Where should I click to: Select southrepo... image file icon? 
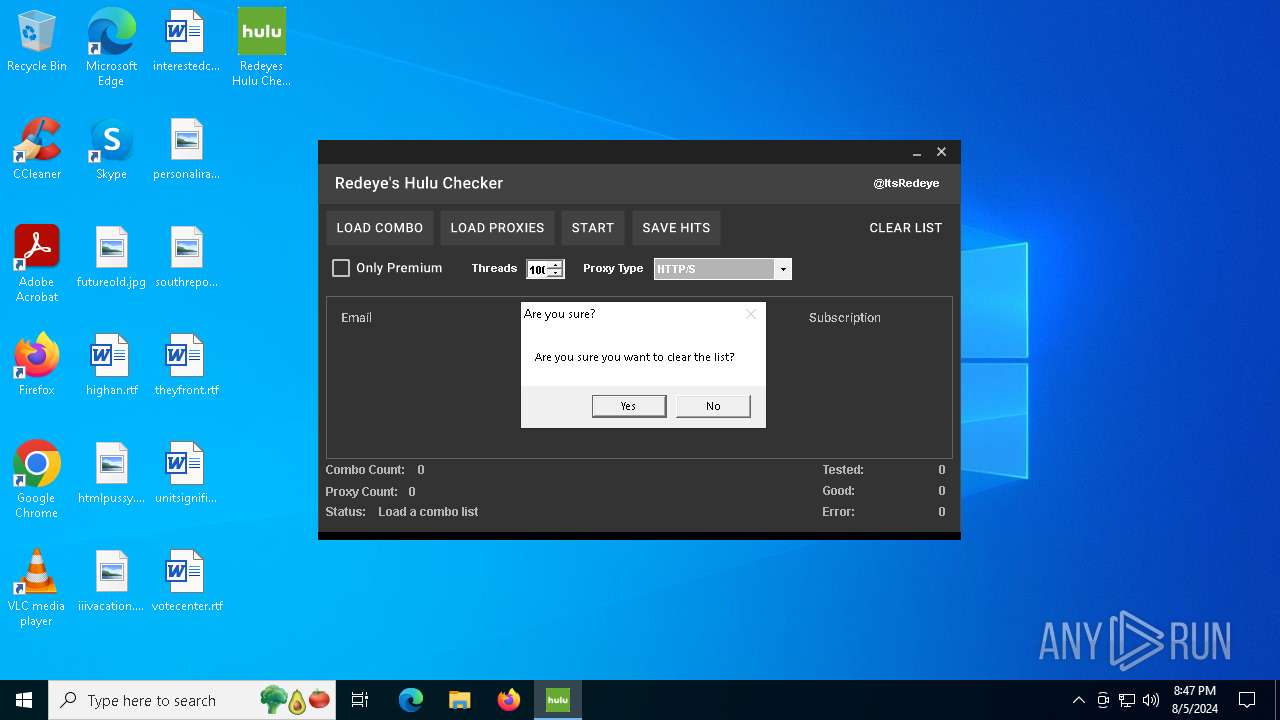186,258
